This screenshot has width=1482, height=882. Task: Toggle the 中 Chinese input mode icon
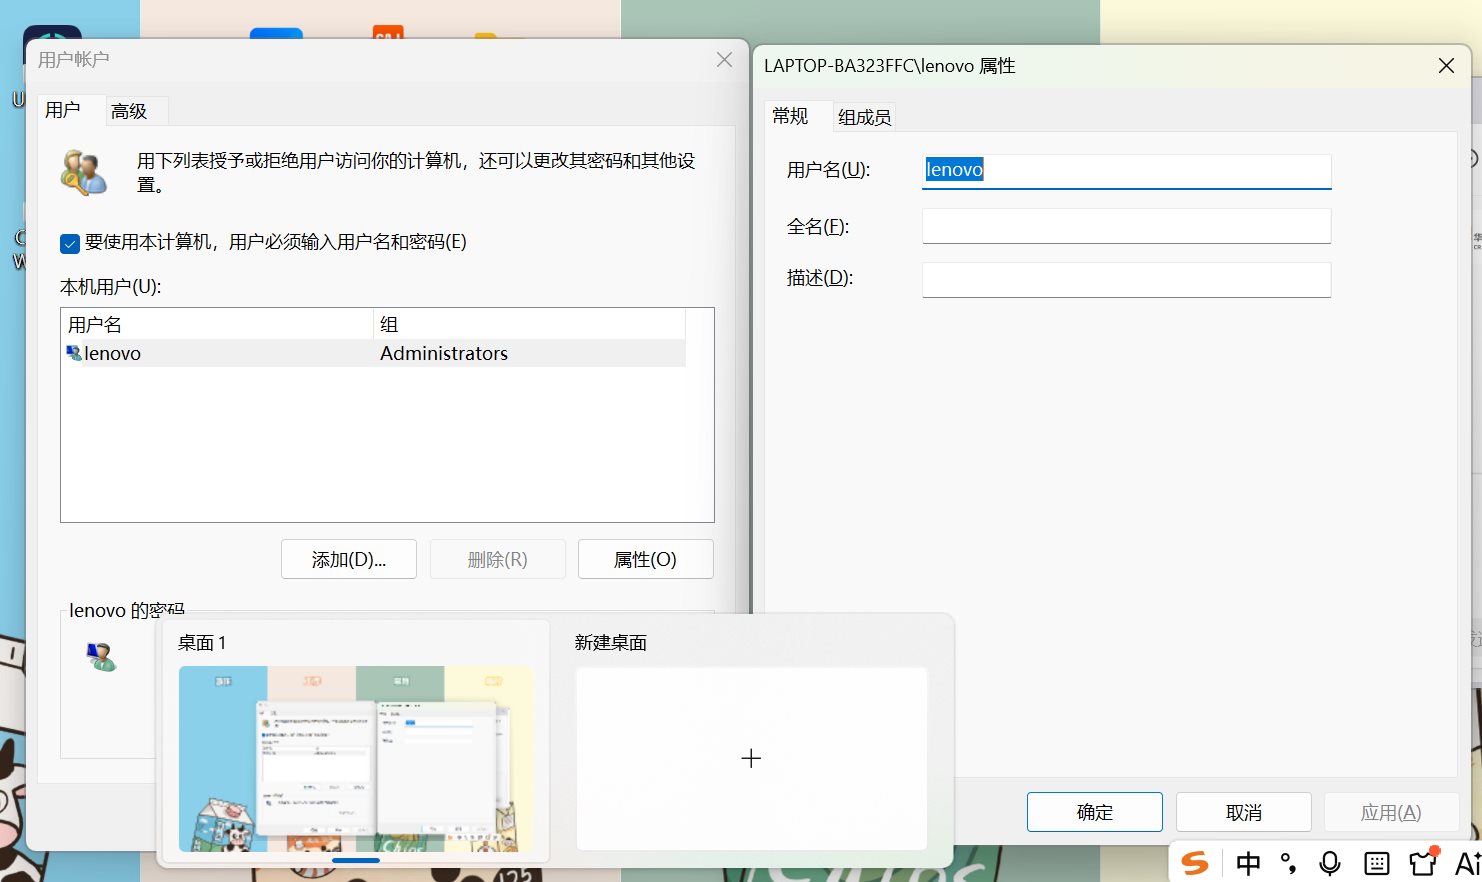click(1248, 863)
